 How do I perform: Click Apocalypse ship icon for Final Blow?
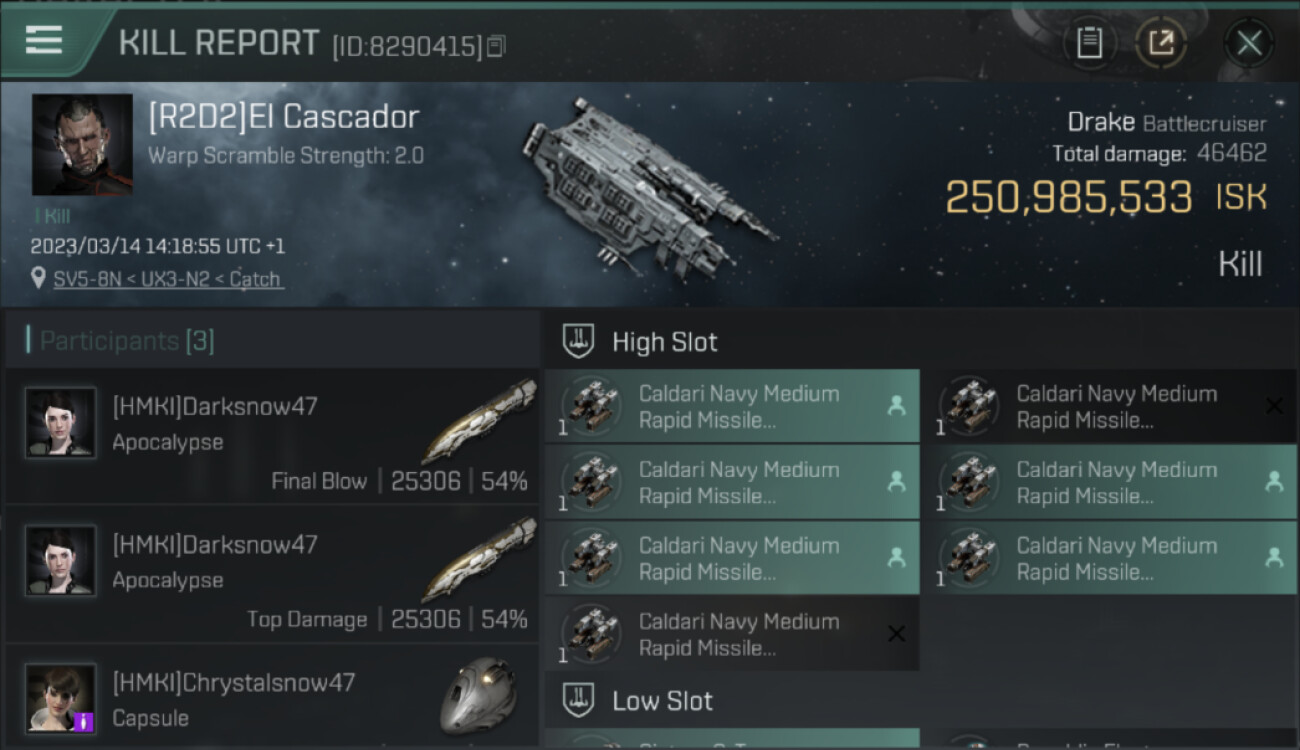pos(478,421)
